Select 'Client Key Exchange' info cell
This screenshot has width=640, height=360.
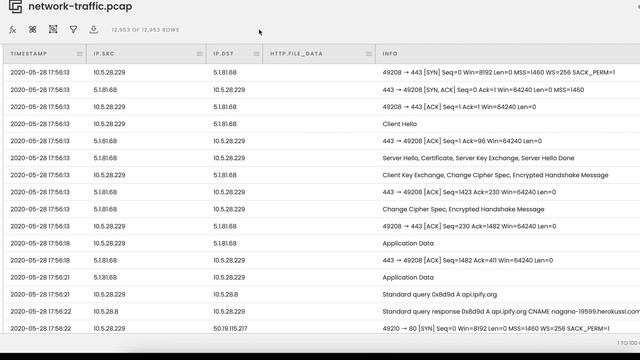click(x=496, y=175)
